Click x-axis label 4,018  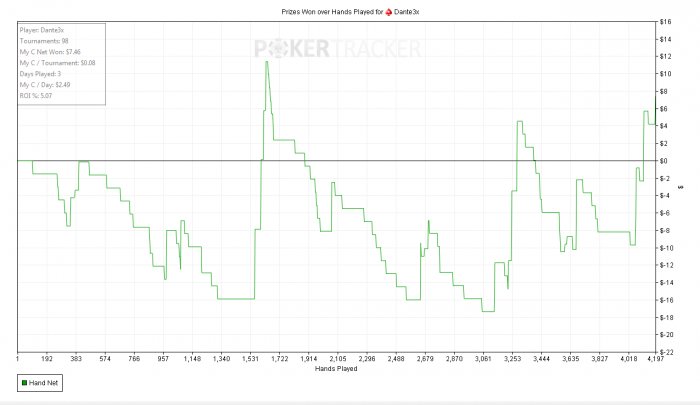(629, 359)
